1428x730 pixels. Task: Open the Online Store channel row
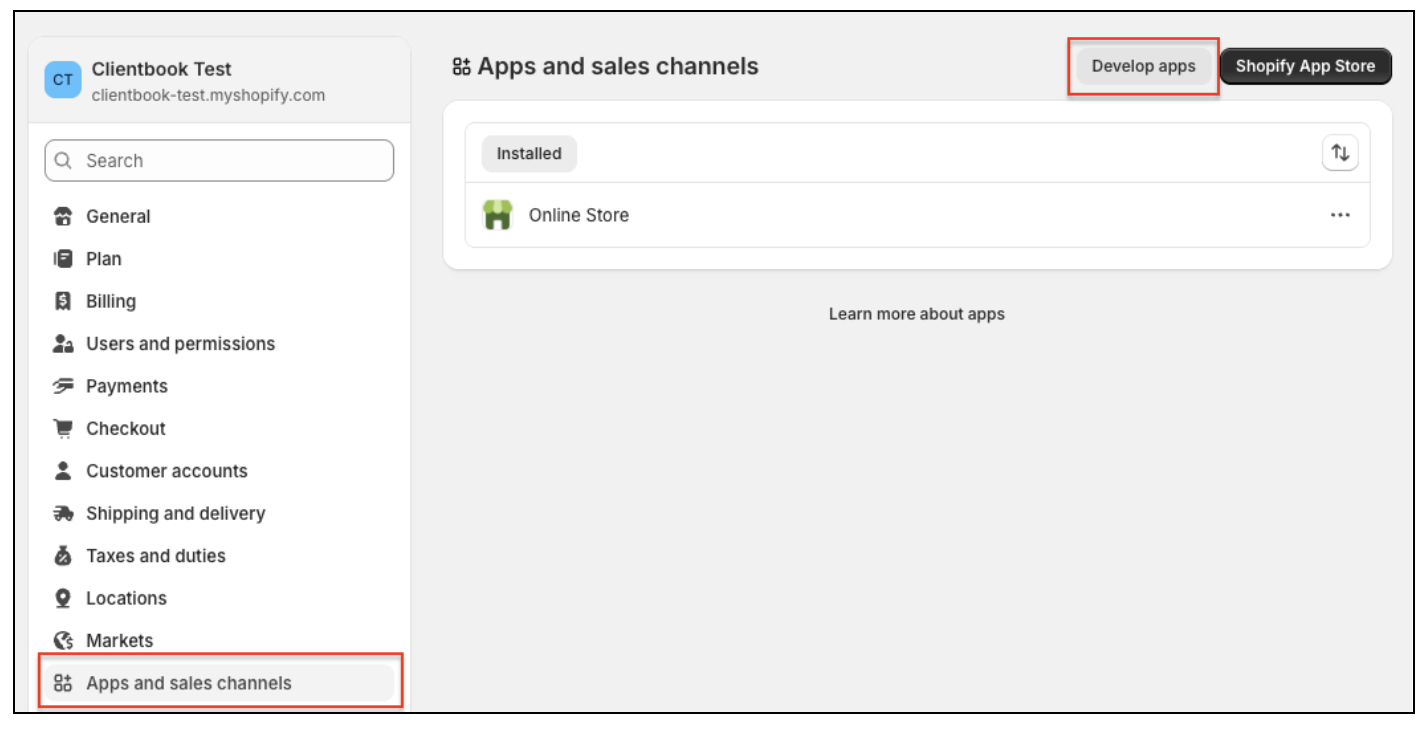pyautogui.click(x=917, y=215)
